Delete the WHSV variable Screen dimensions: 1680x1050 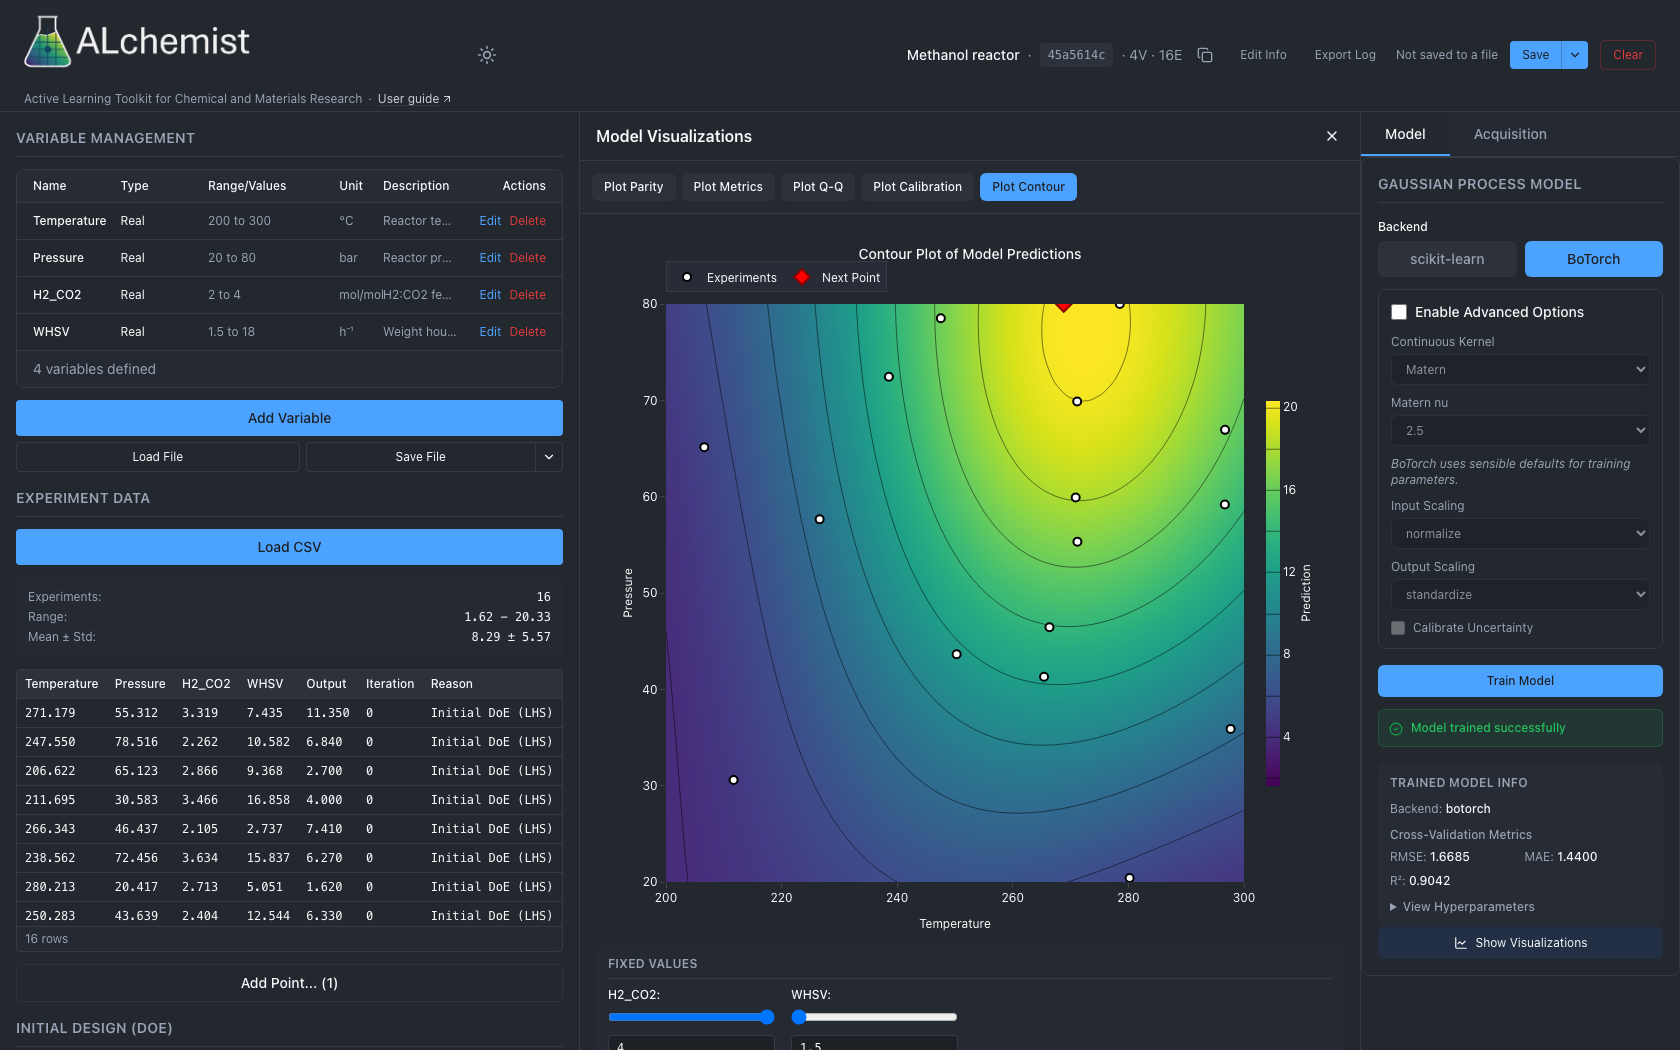pyautogui.click(x=528, y=332)
